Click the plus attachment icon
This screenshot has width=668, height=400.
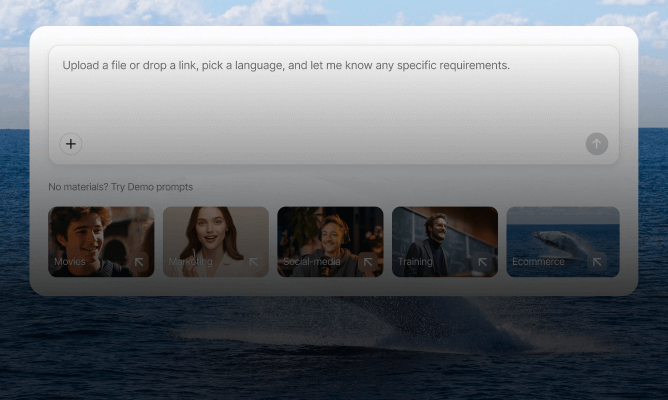click(71, 144)
